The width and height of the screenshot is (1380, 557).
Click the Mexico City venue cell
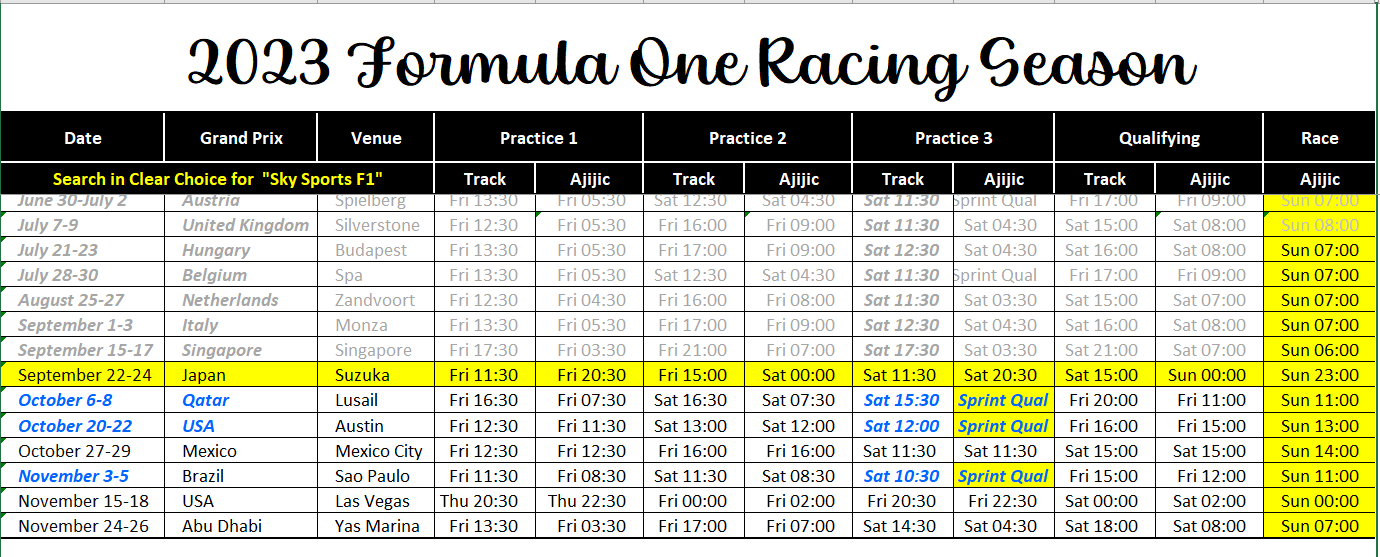(376, 451)
